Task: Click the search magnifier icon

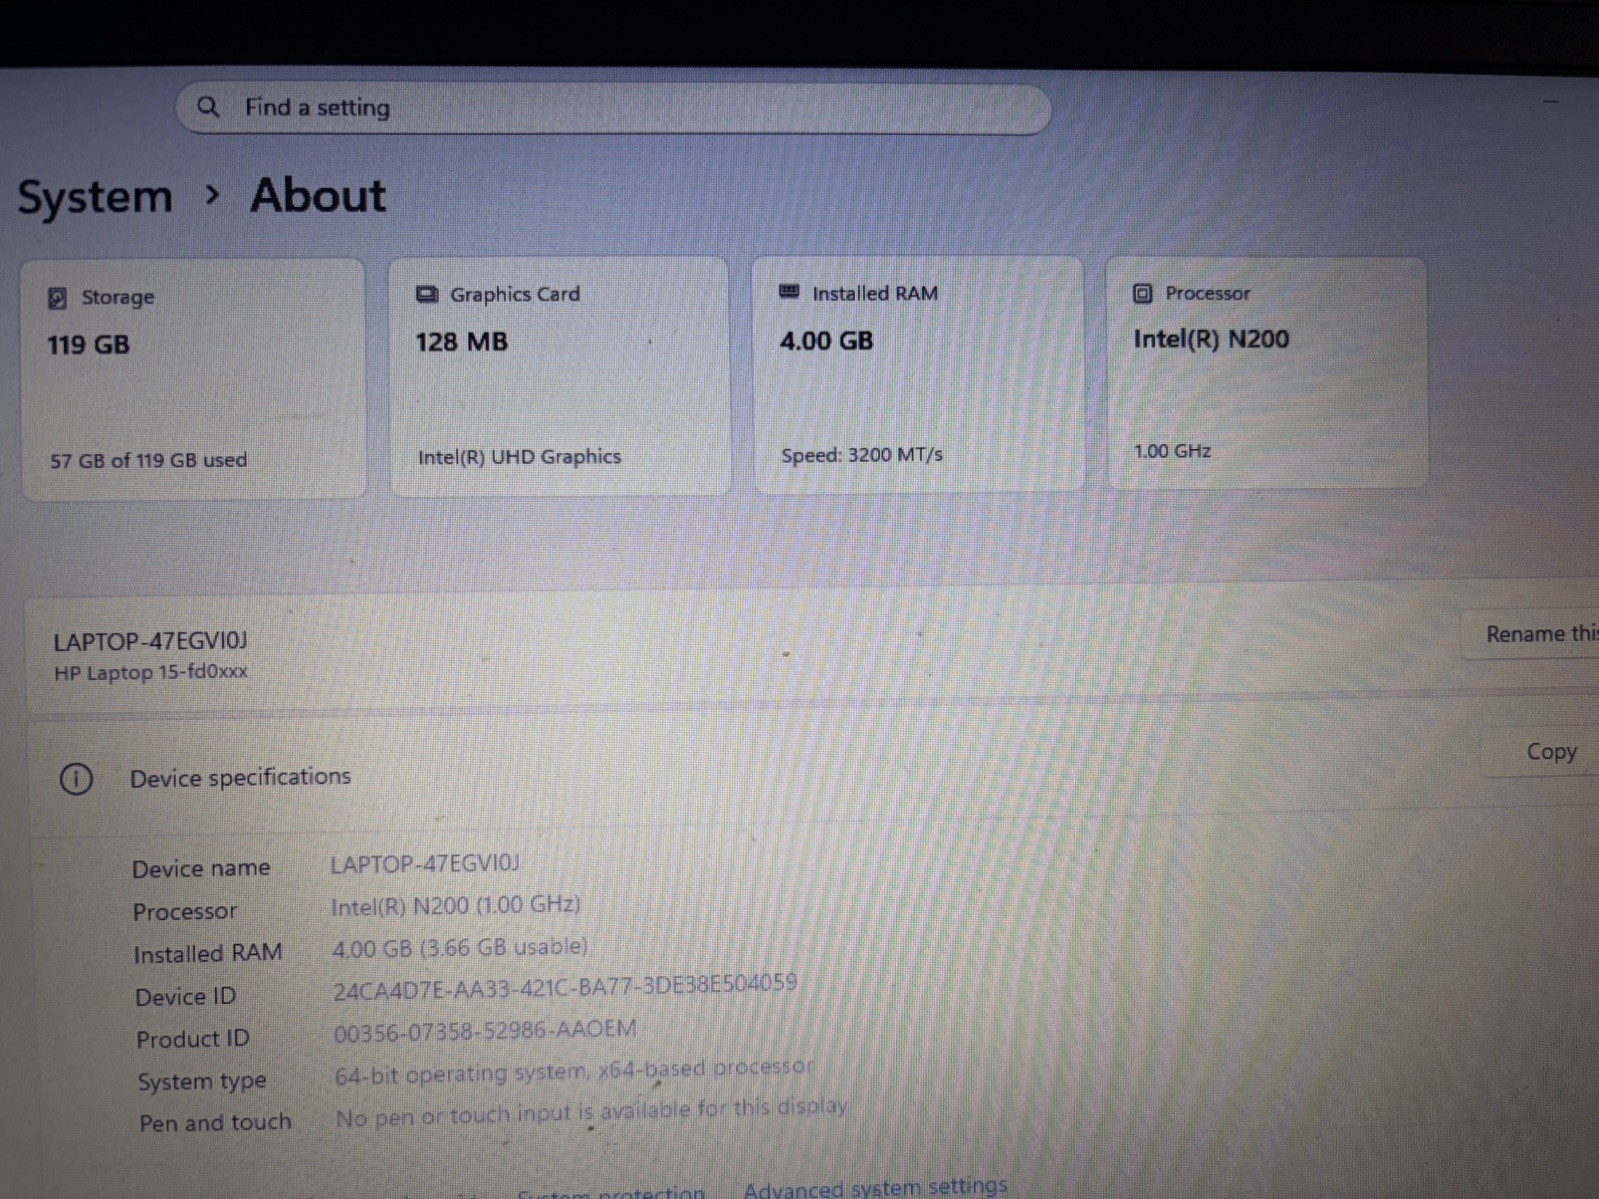Action: [207, 107]
